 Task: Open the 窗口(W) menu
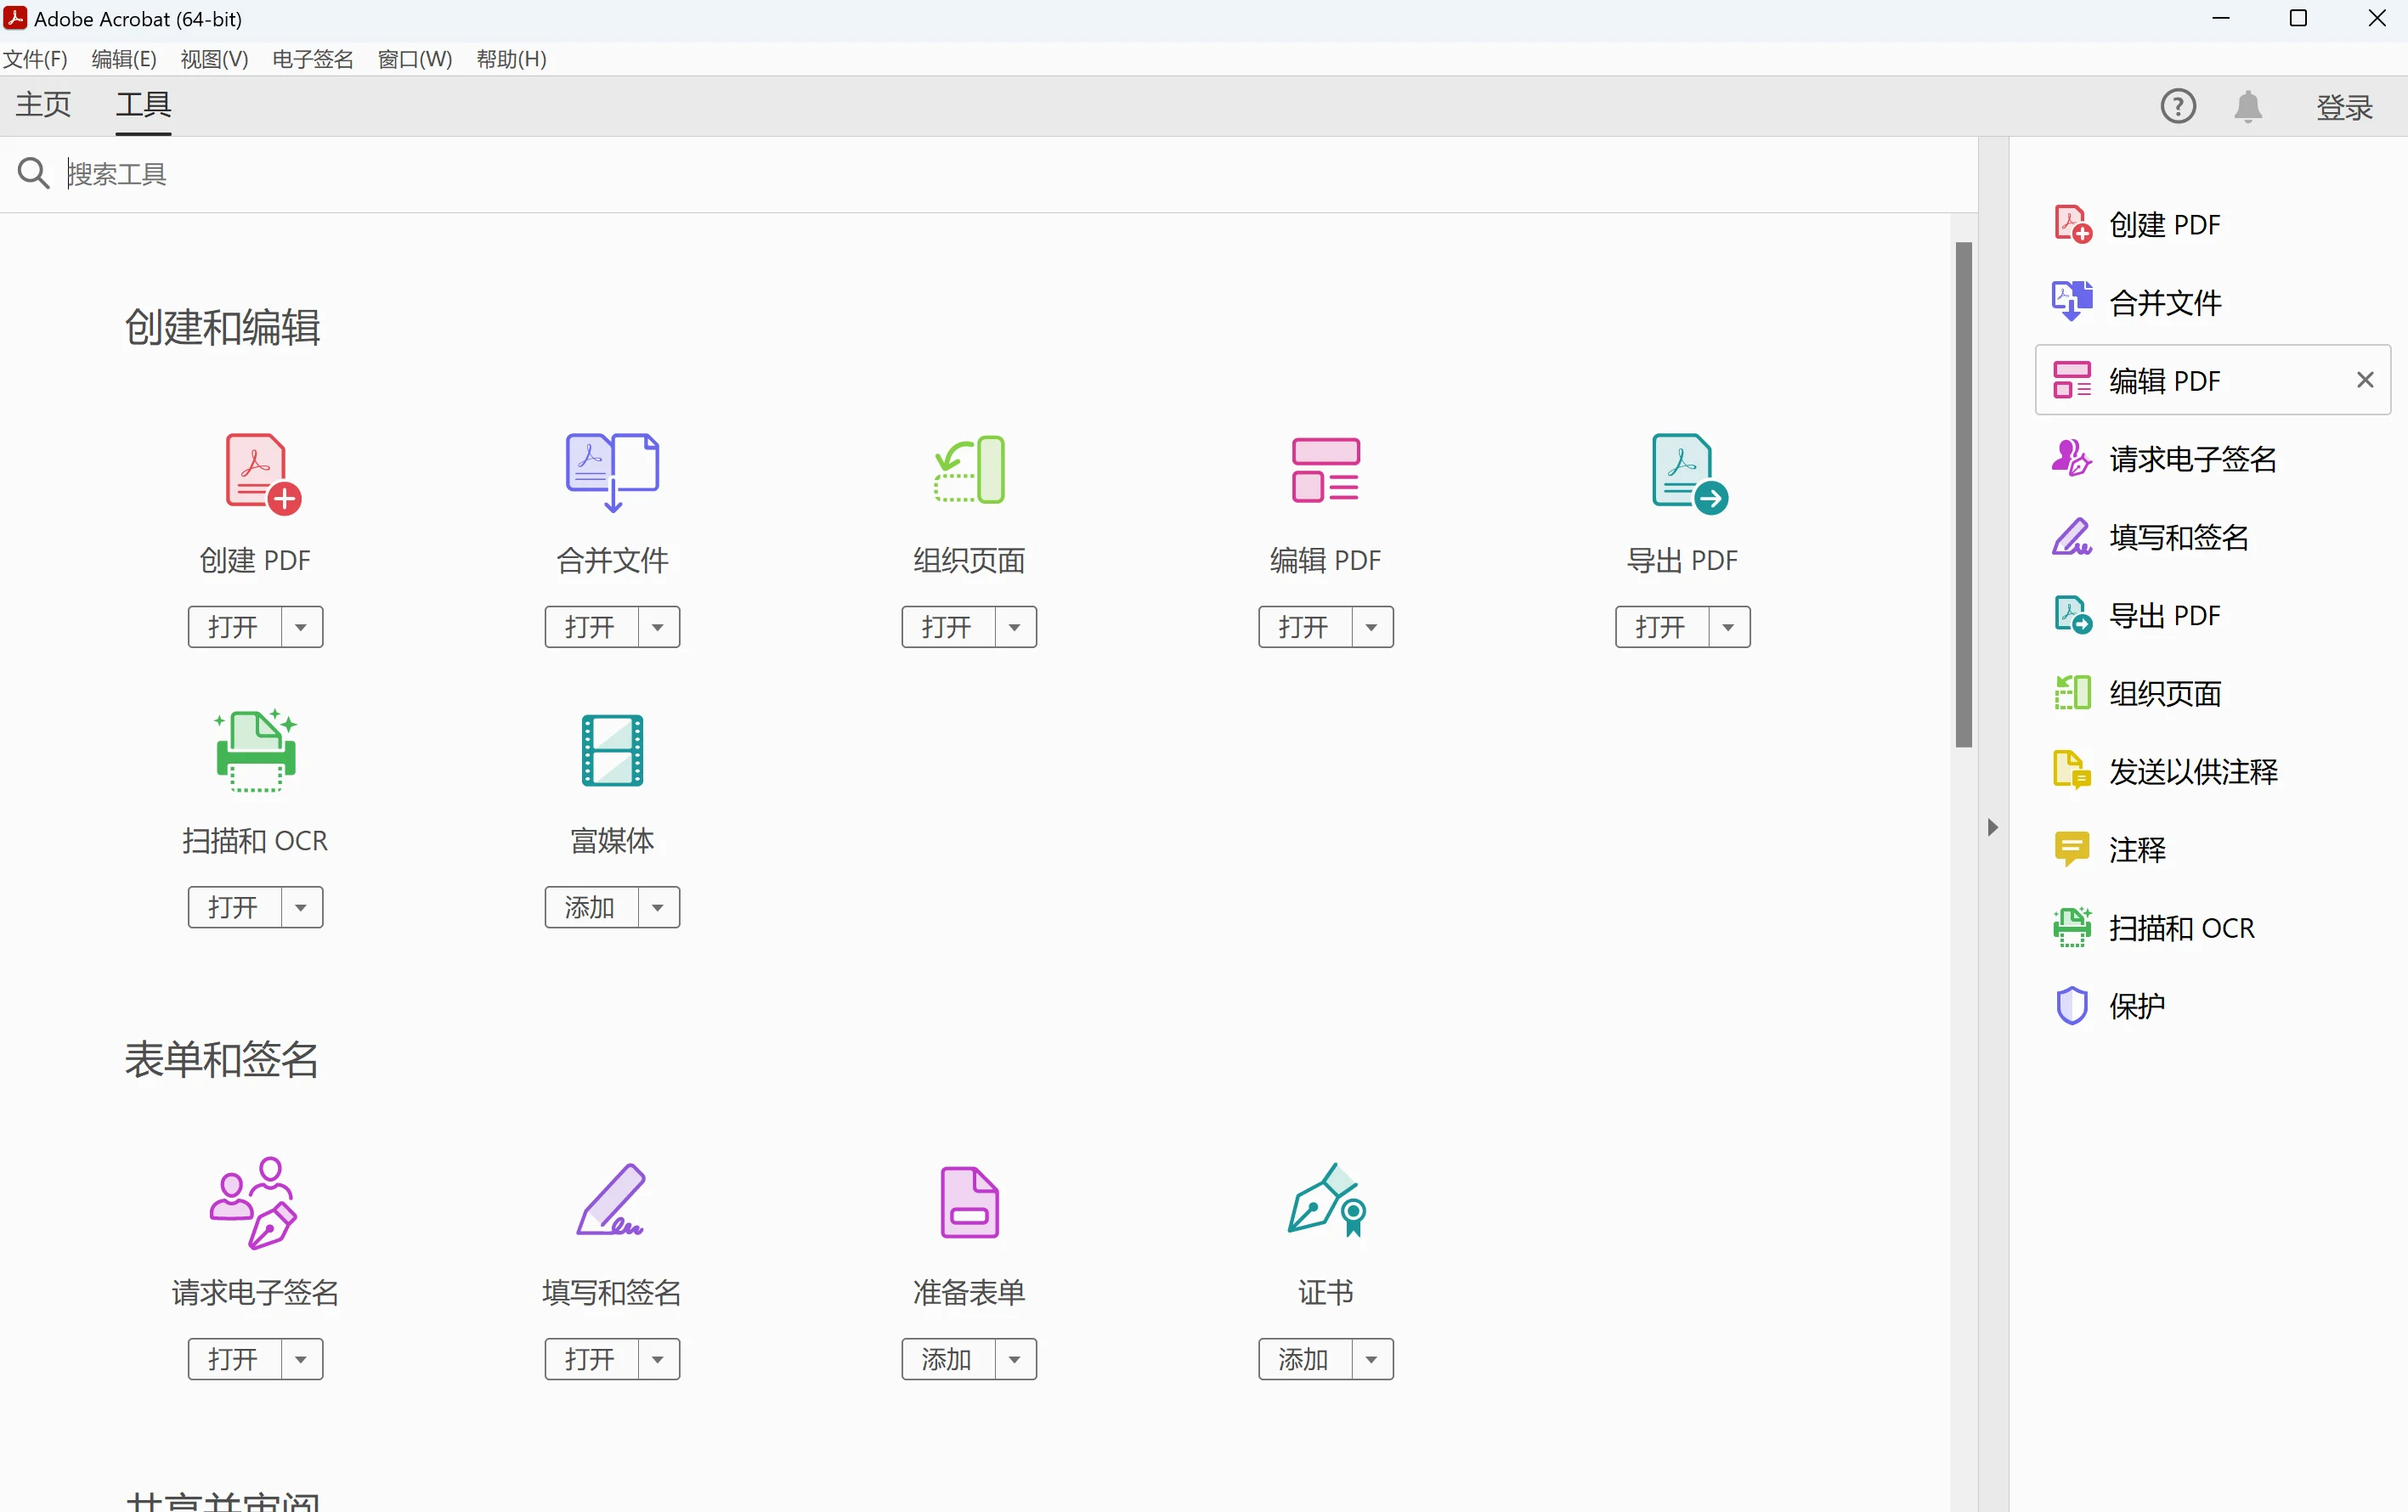click(415, 59)
